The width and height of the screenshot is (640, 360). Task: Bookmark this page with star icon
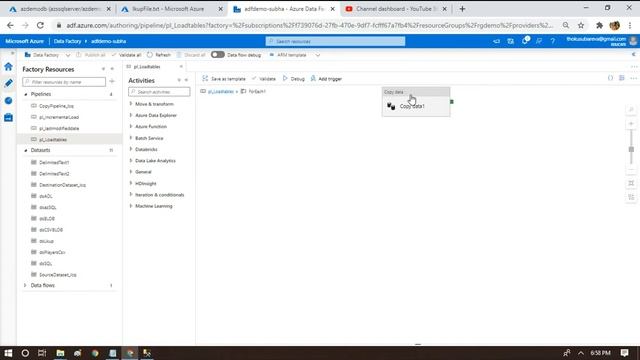pos(581,25)
